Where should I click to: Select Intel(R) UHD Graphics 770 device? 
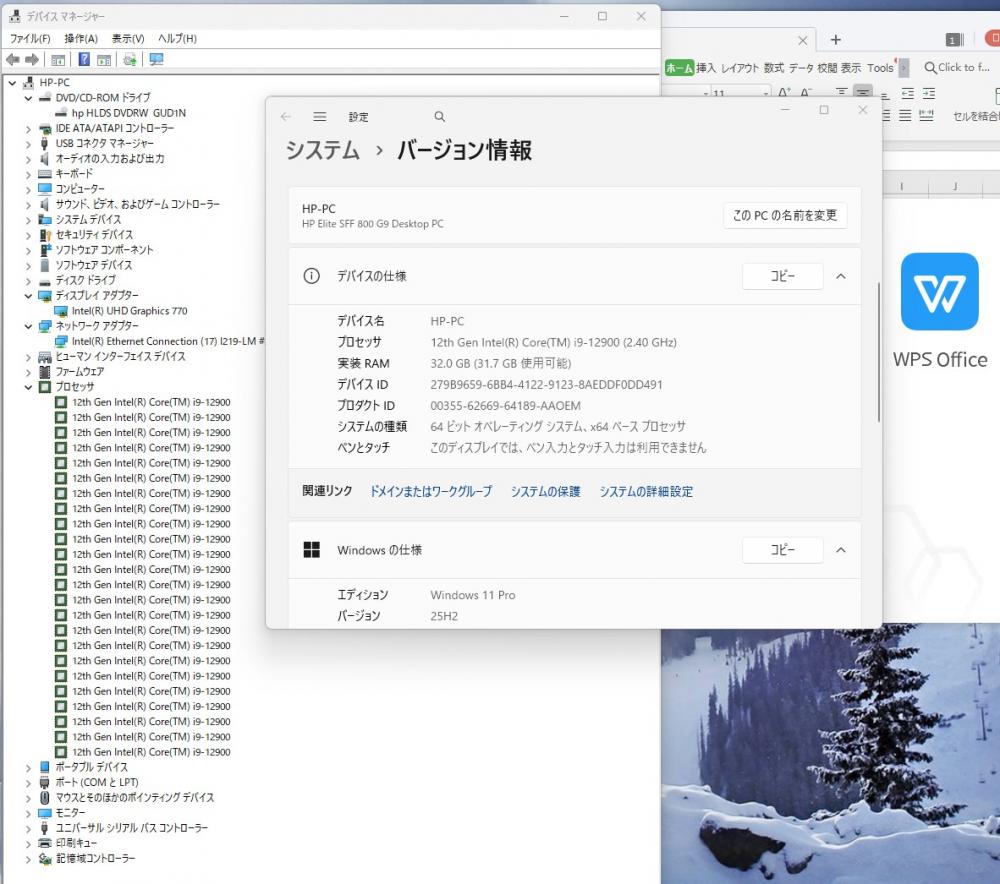click(x=129, y=311)
